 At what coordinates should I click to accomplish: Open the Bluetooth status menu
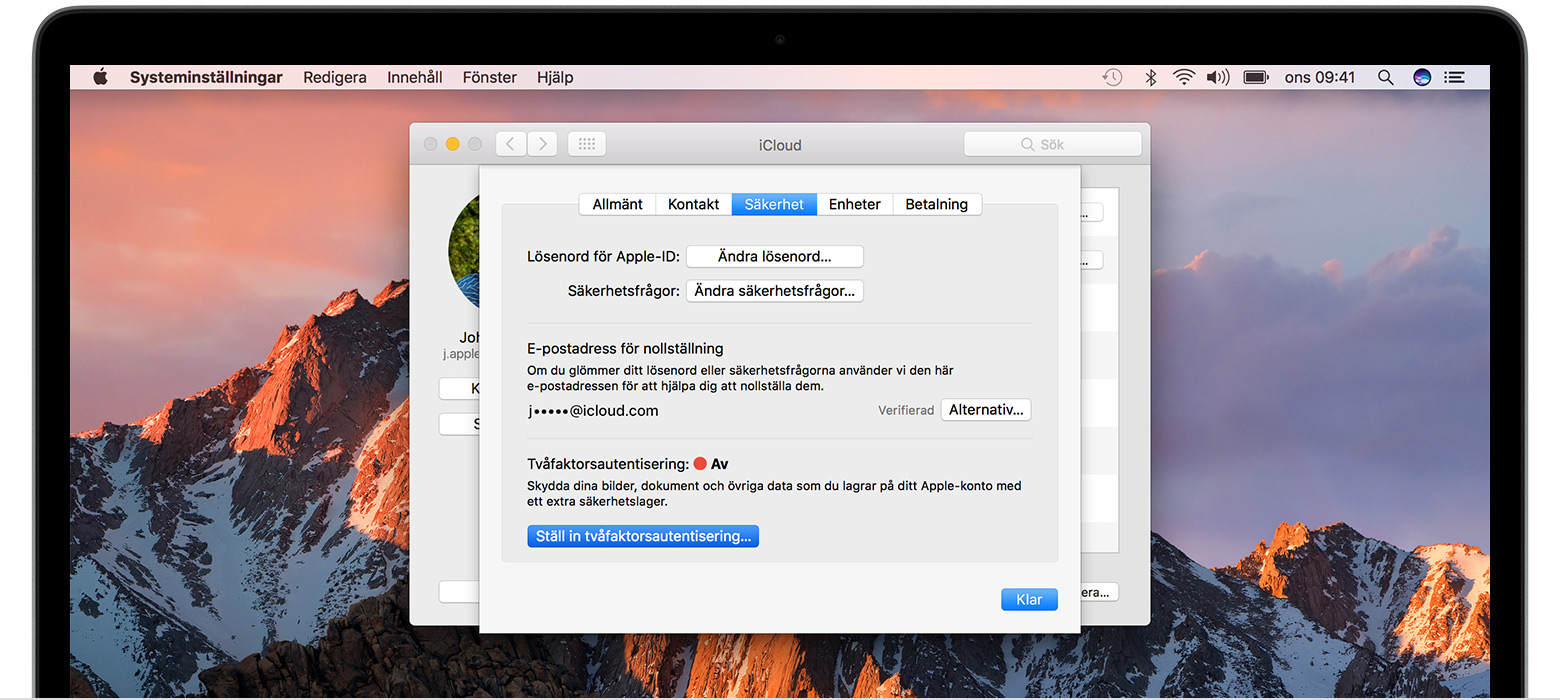click(x=1150, y=77)
